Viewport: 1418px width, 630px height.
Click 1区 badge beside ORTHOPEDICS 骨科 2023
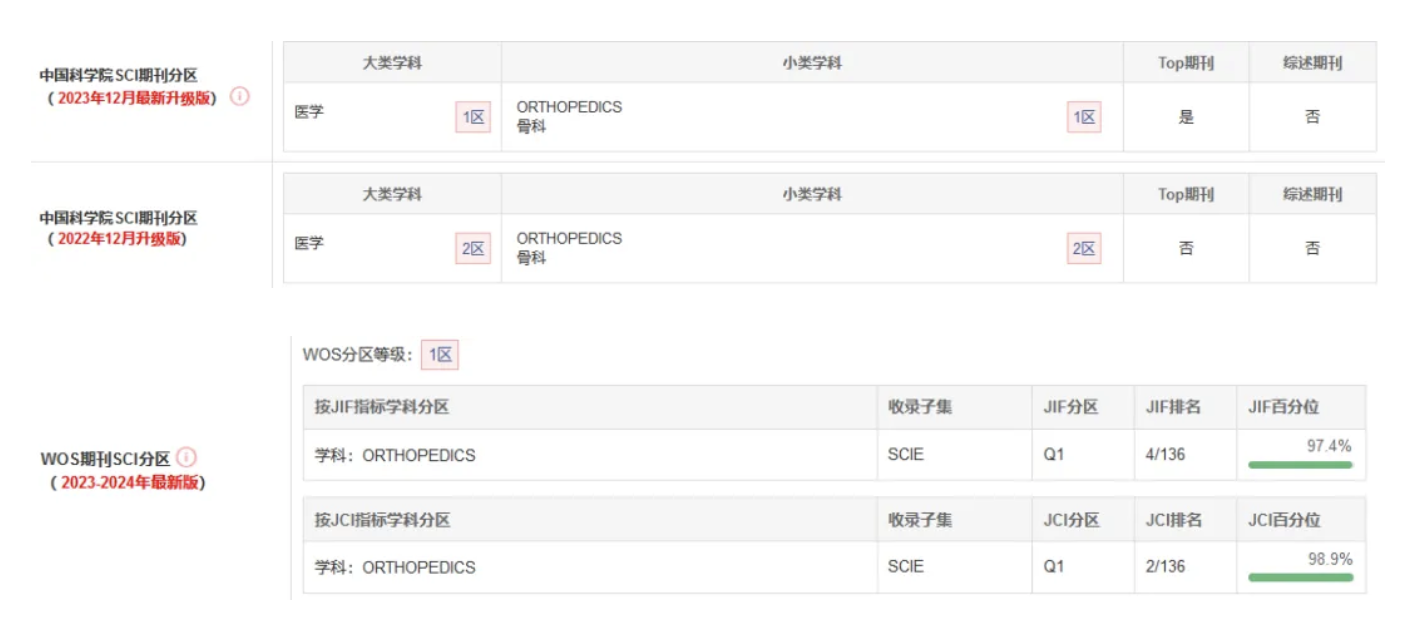tap(1084, 117)
